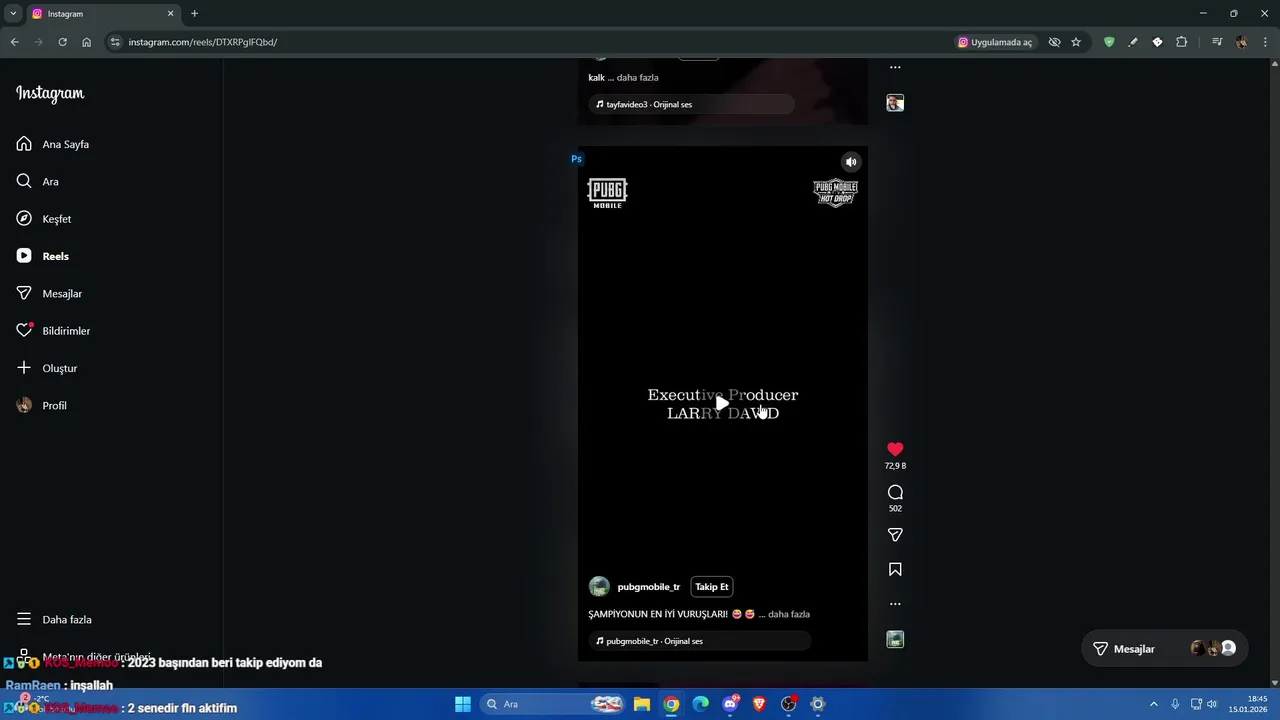
Task: Open the audio thumbnail of tayfavideo3 reel
Action: click(x=895, y=103)
